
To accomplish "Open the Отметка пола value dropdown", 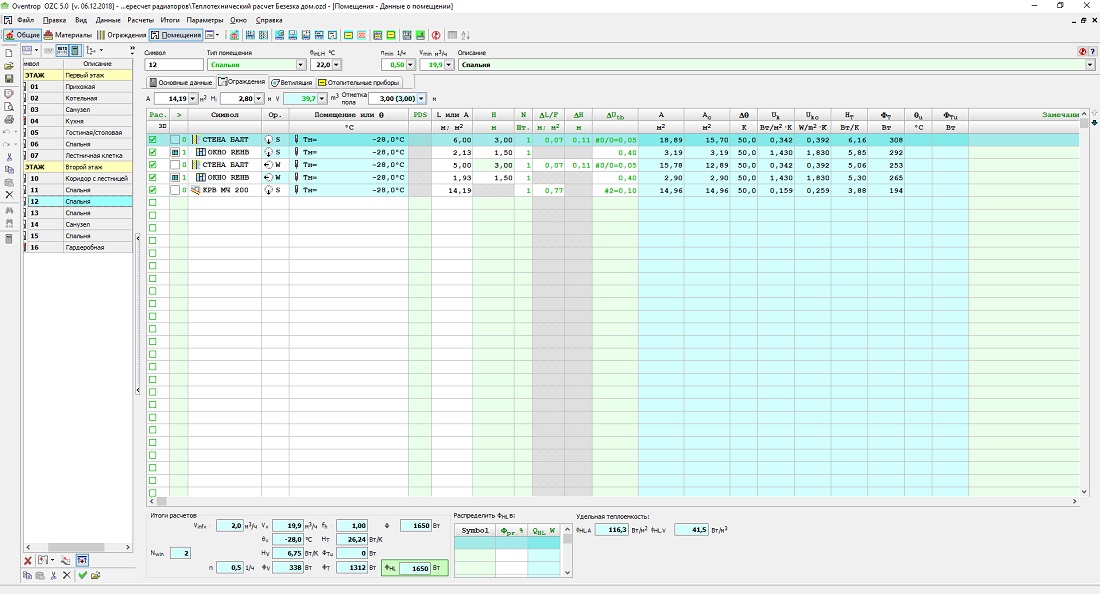I will 422,99.
